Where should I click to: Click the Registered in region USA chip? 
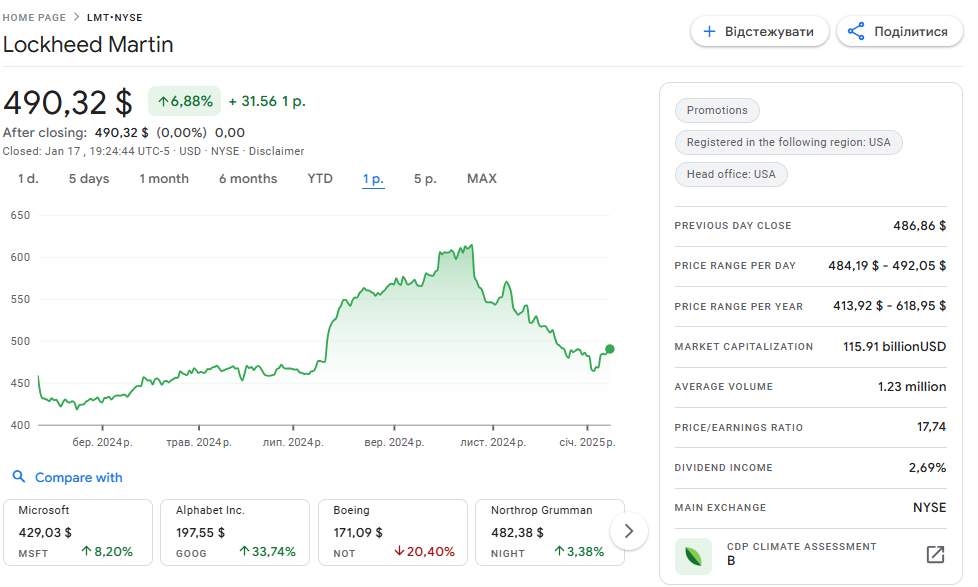click(x=788, y=142)
